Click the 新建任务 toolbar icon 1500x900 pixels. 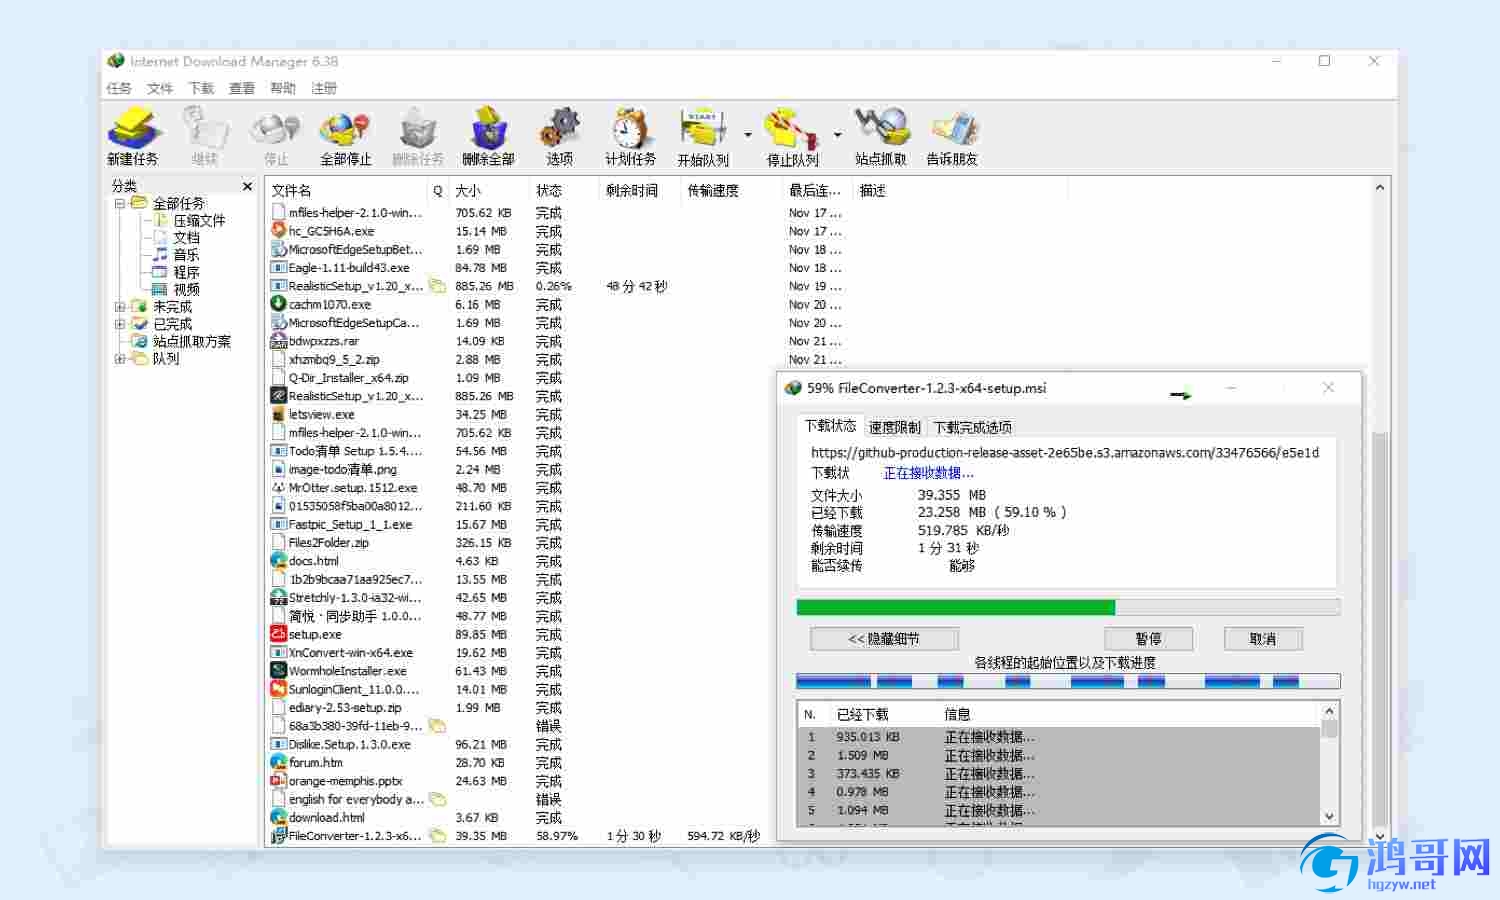click(133, 137)
